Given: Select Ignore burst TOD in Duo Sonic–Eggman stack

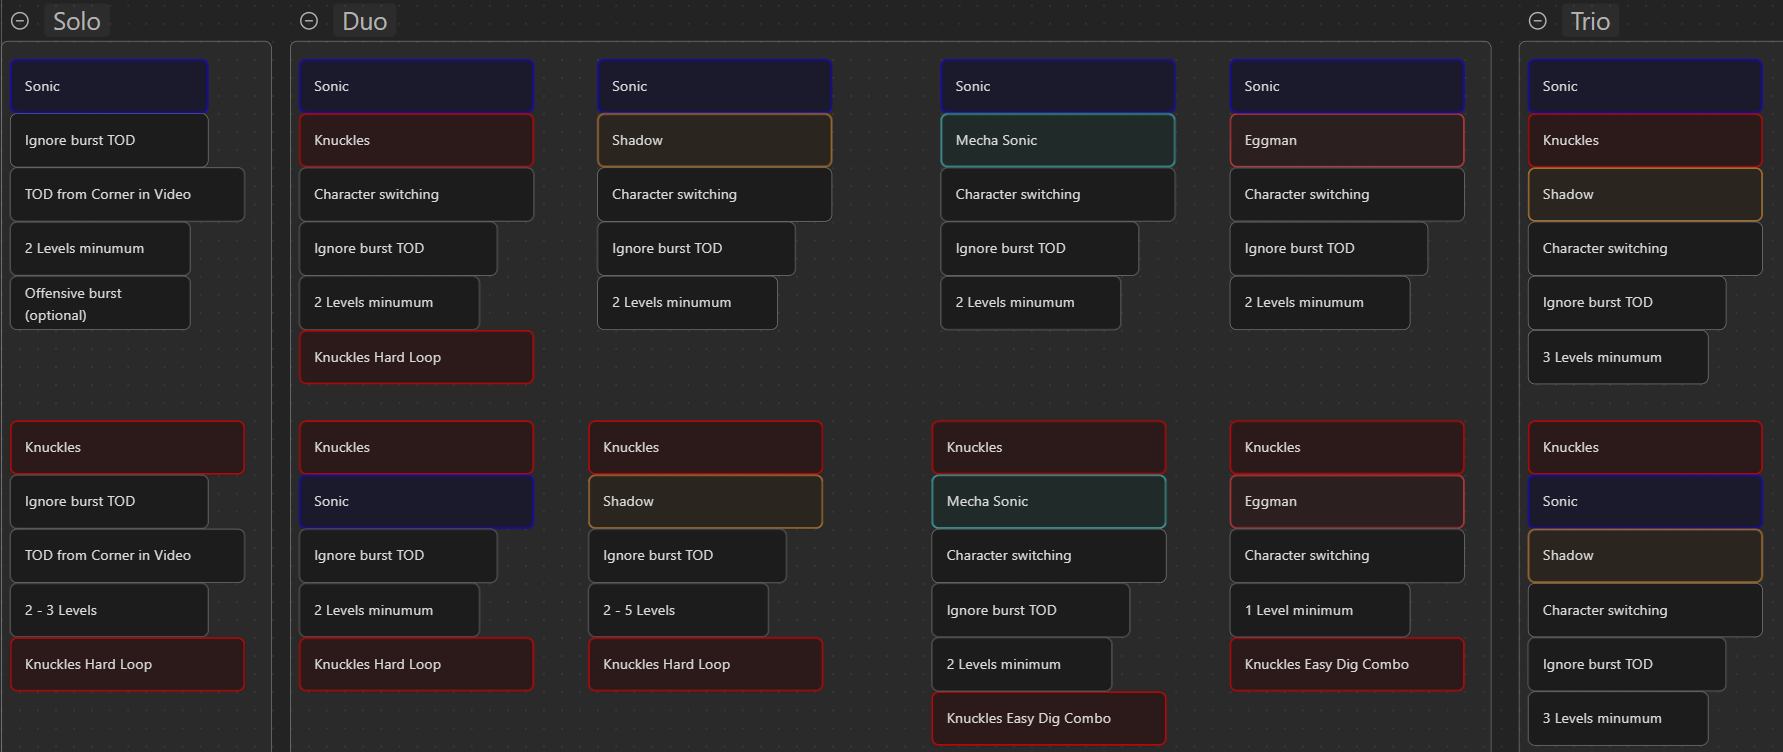Looking at the screenshot, I should pyautogui.click(x=1329, y=248).
